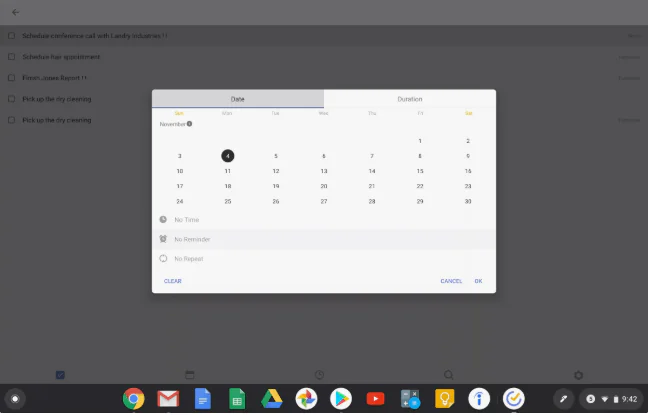Confirm the date with OK
This screenshot has height=415, width=648.
[478, 281]
